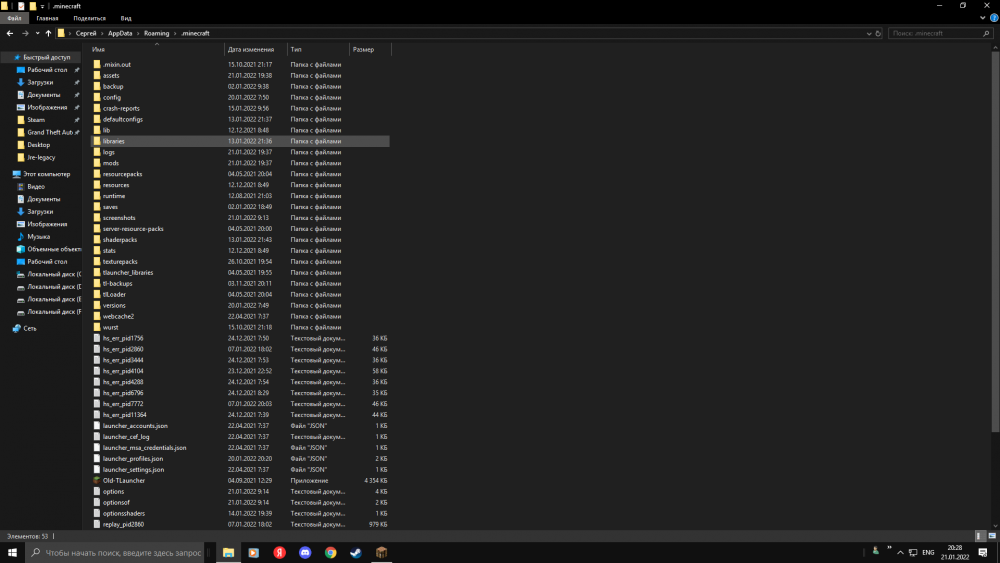Open Grand Theft Auto folder in sidebar

(x=49, y=133)
